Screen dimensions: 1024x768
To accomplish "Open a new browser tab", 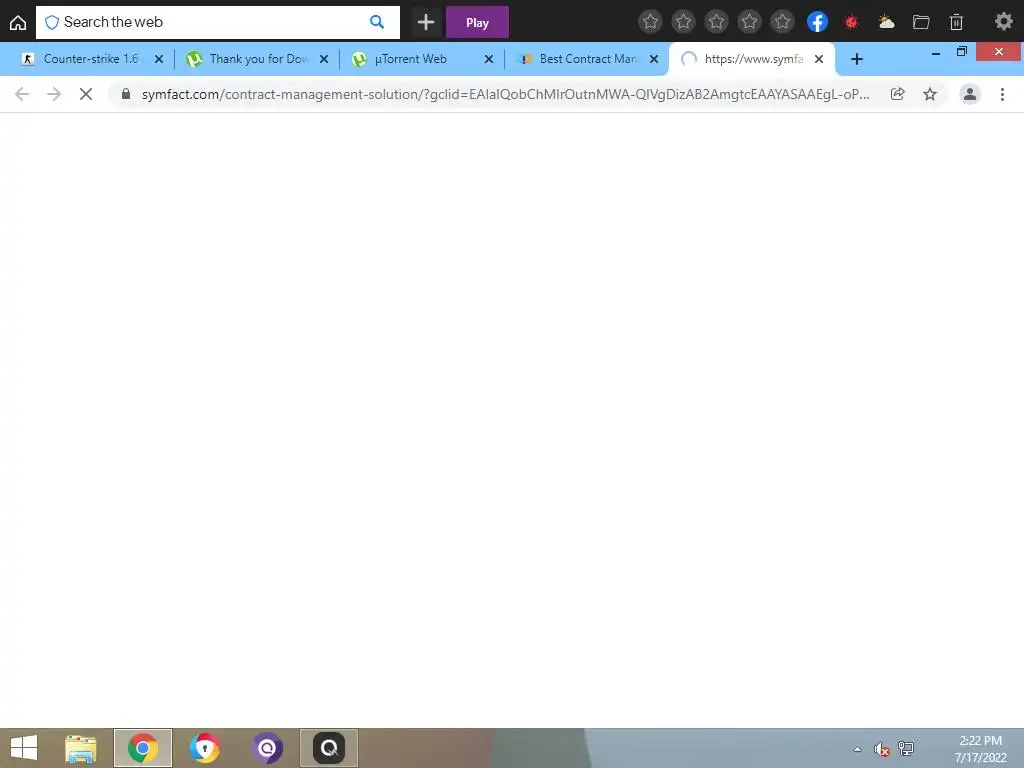I will point(857,59).
